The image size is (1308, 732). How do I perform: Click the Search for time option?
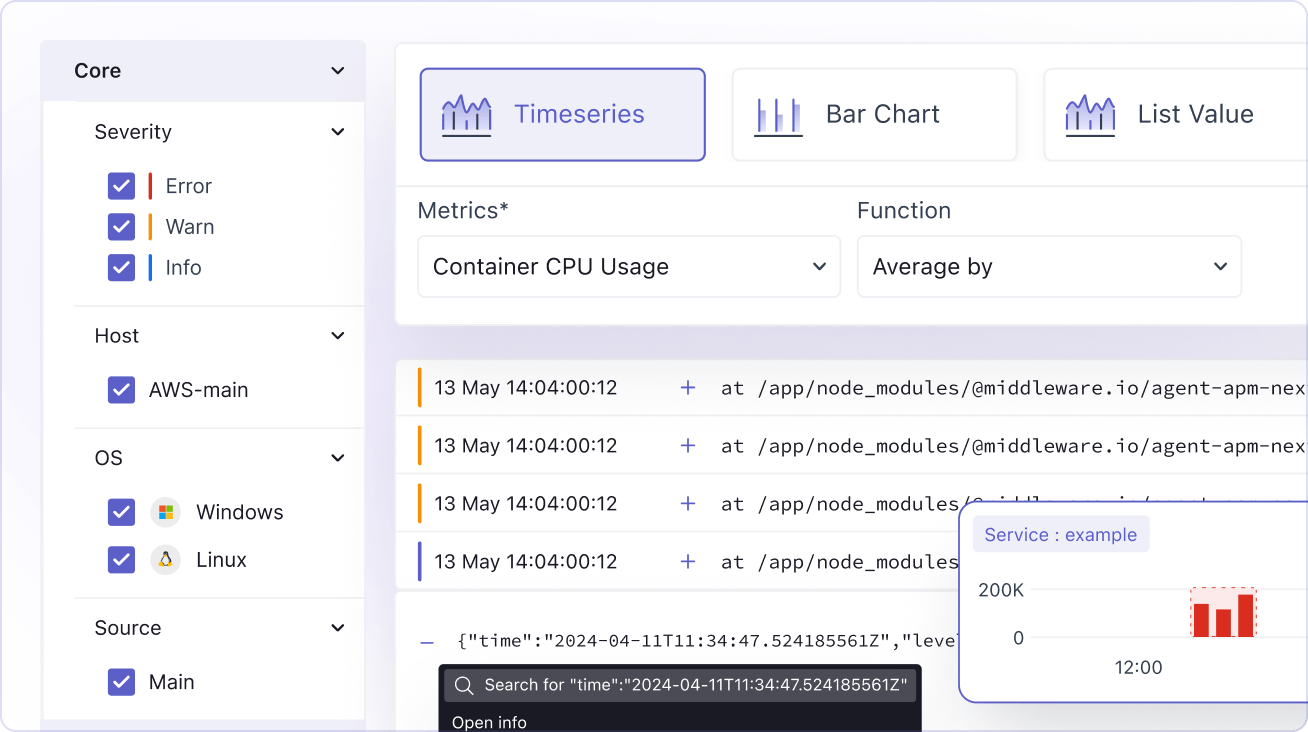pos(680,685)
